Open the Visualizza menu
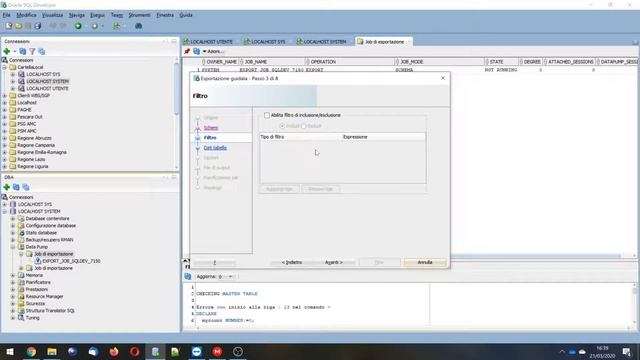This screenshot has width=640, height=360. [53, 15]
